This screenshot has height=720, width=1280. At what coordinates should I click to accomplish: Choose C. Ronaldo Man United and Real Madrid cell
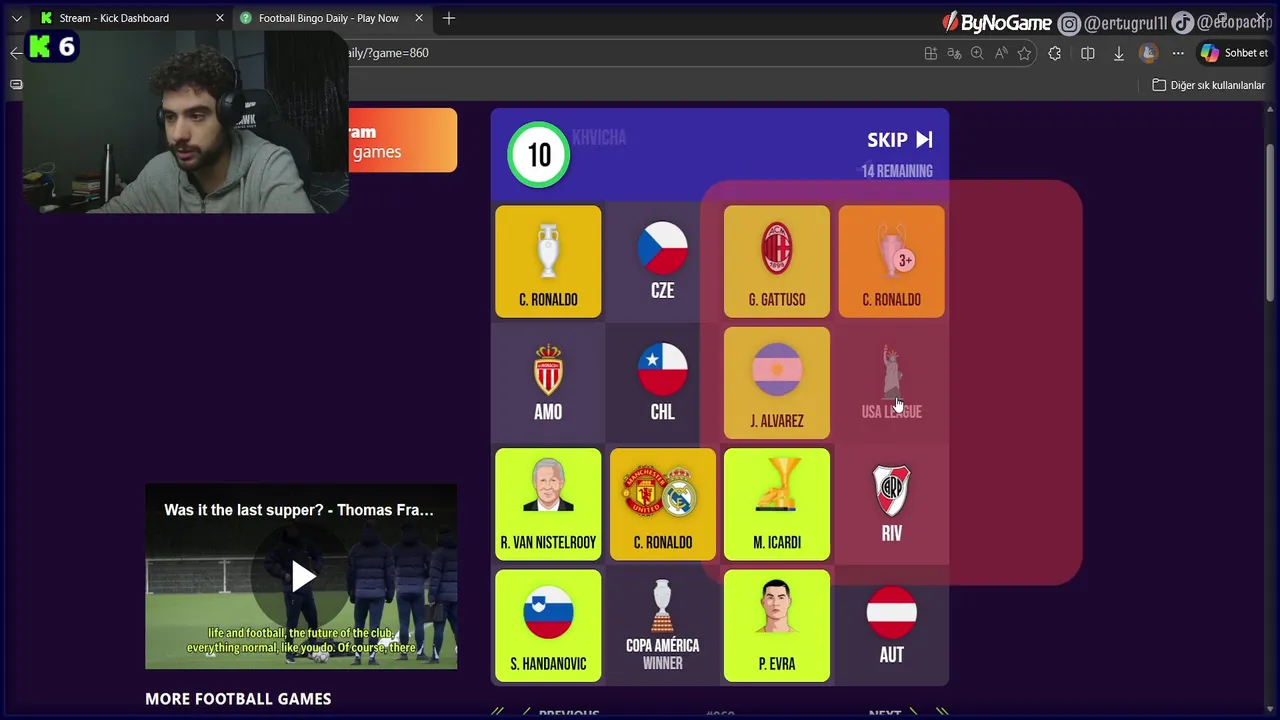pyautogui.click(x=662, y=504)
